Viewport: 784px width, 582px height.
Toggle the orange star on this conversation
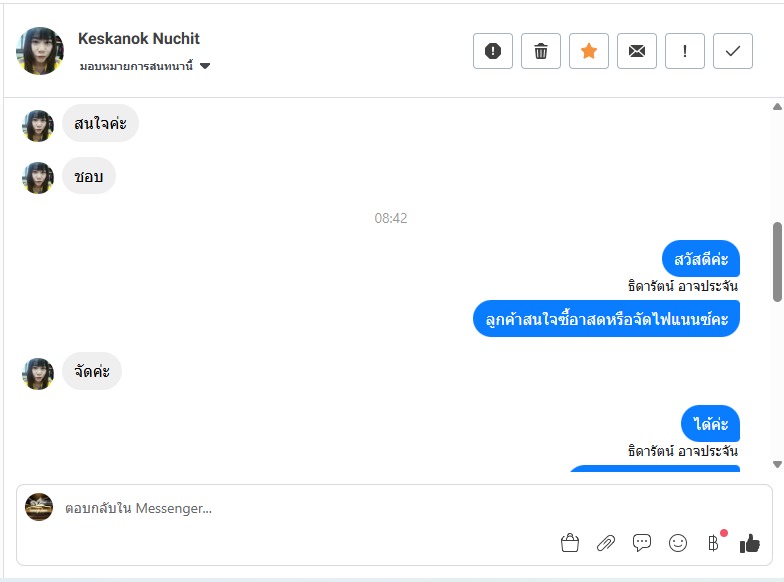point(589,51)
